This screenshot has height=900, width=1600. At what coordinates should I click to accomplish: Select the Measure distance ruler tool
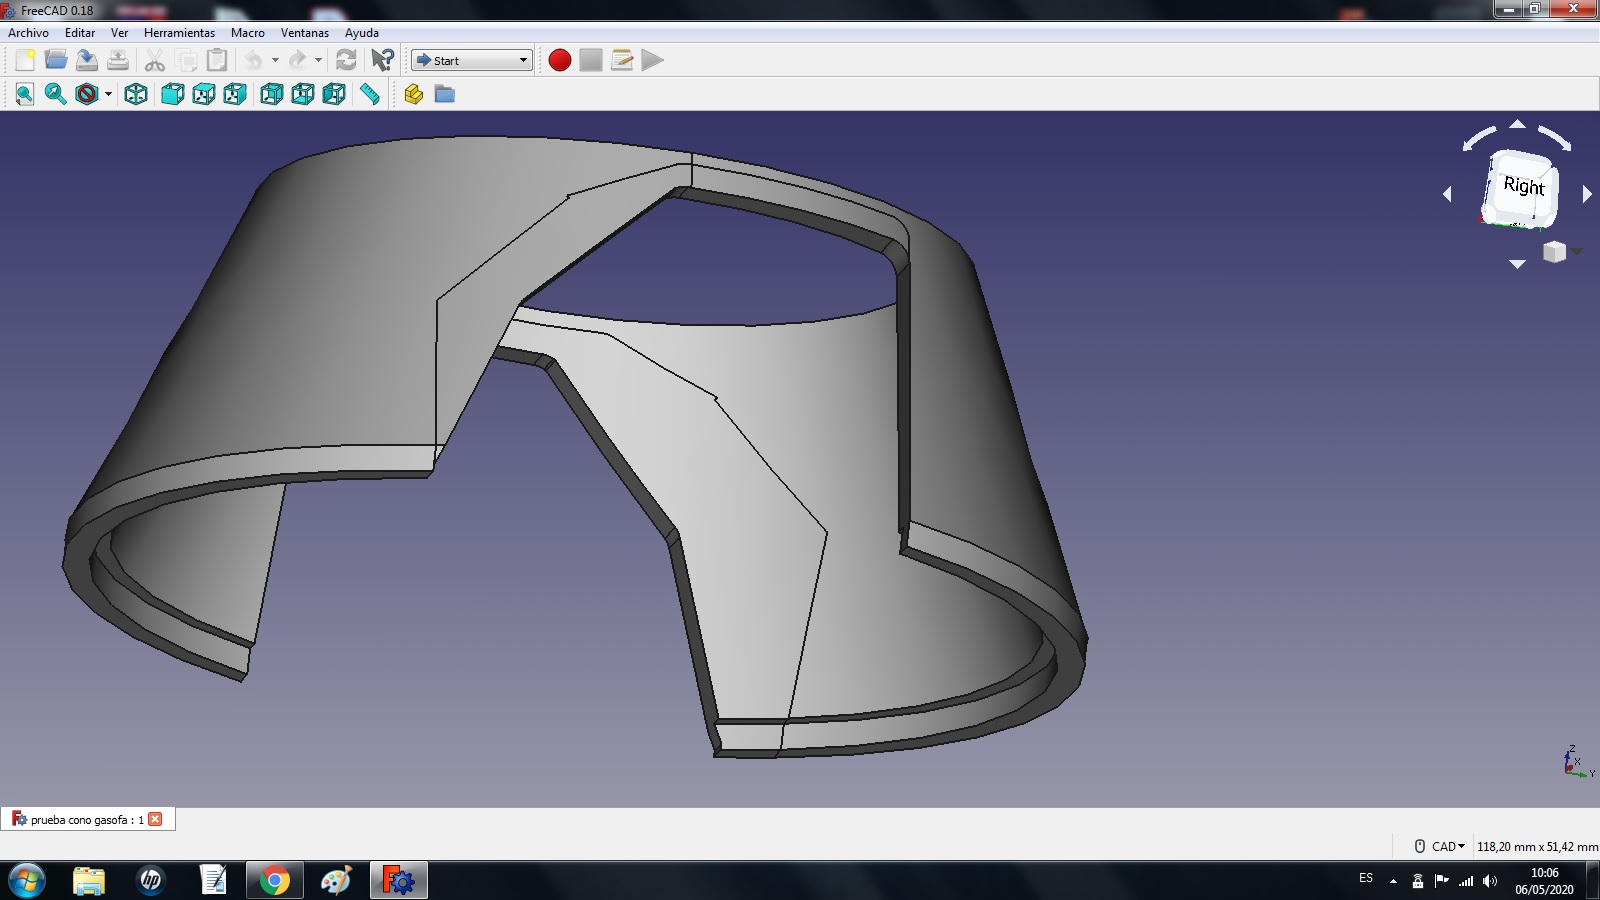click(x=370, y=94)
